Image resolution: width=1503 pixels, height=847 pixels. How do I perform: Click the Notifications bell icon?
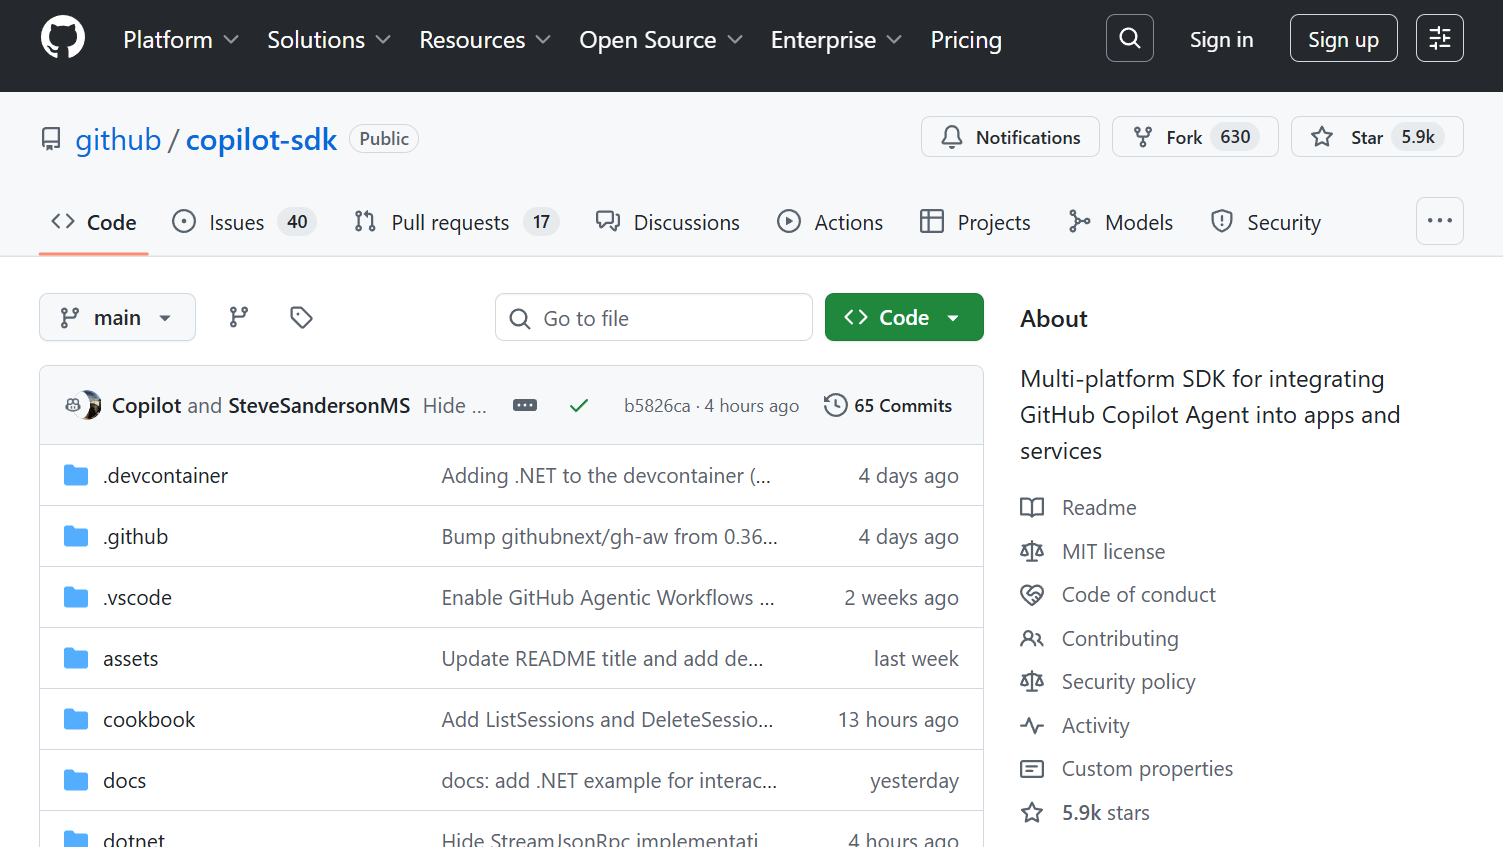pyautogui.click(x=951, y=137)
